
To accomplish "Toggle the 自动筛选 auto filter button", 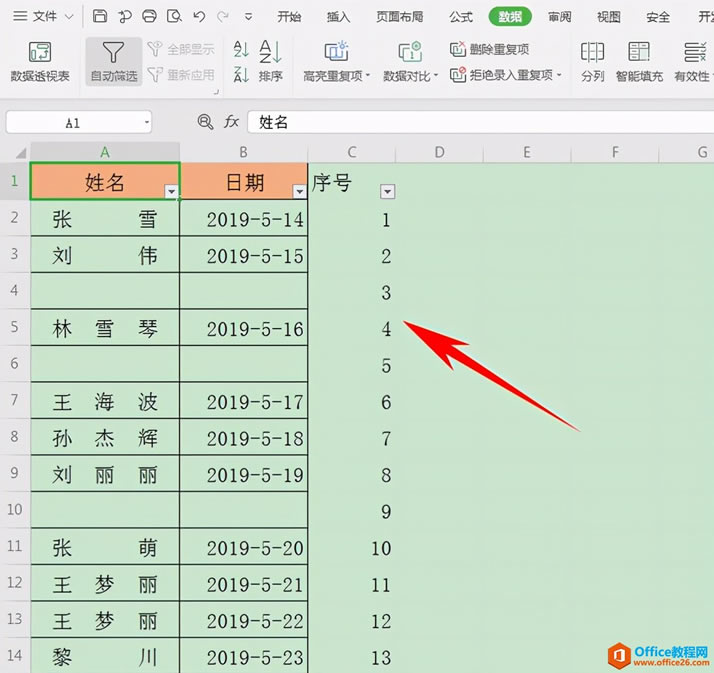I will click(x=113, y=61).
